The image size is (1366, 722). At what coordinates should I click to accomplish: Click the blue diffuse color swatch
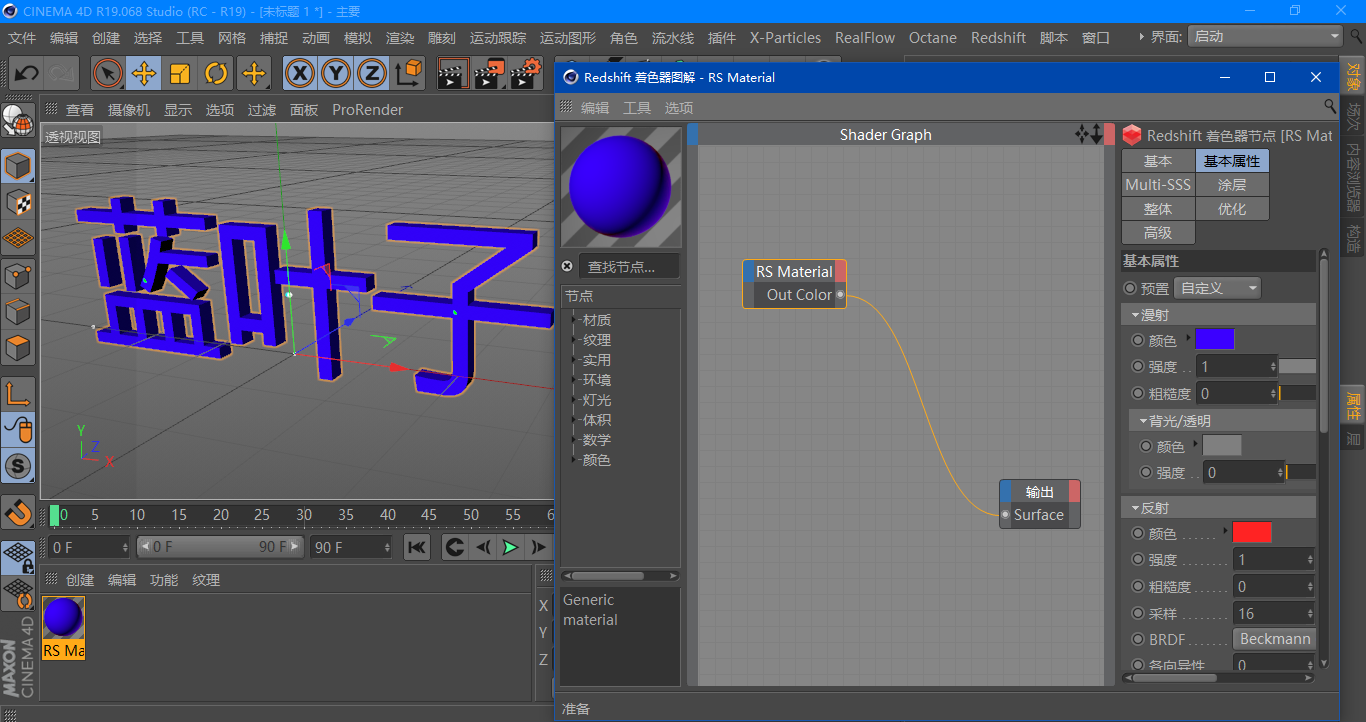pos(1215,340)
